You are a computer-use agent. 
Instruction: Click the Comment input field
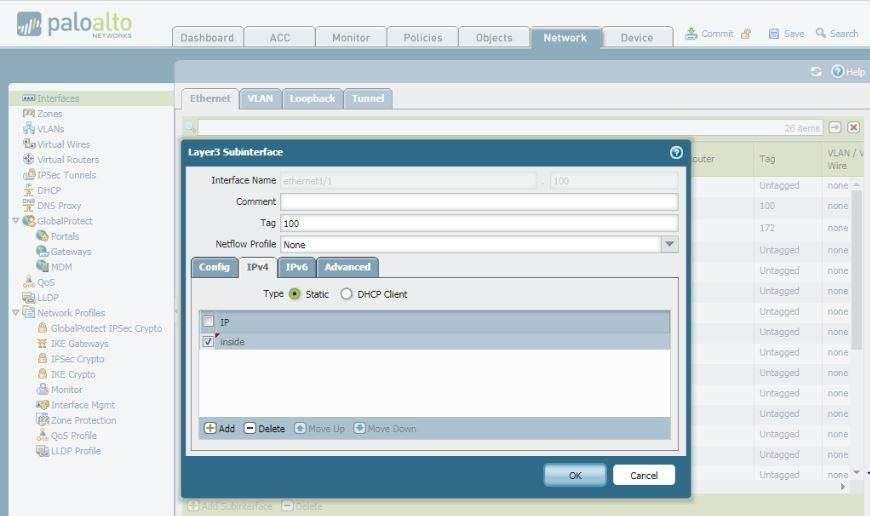tap(478, 202)
